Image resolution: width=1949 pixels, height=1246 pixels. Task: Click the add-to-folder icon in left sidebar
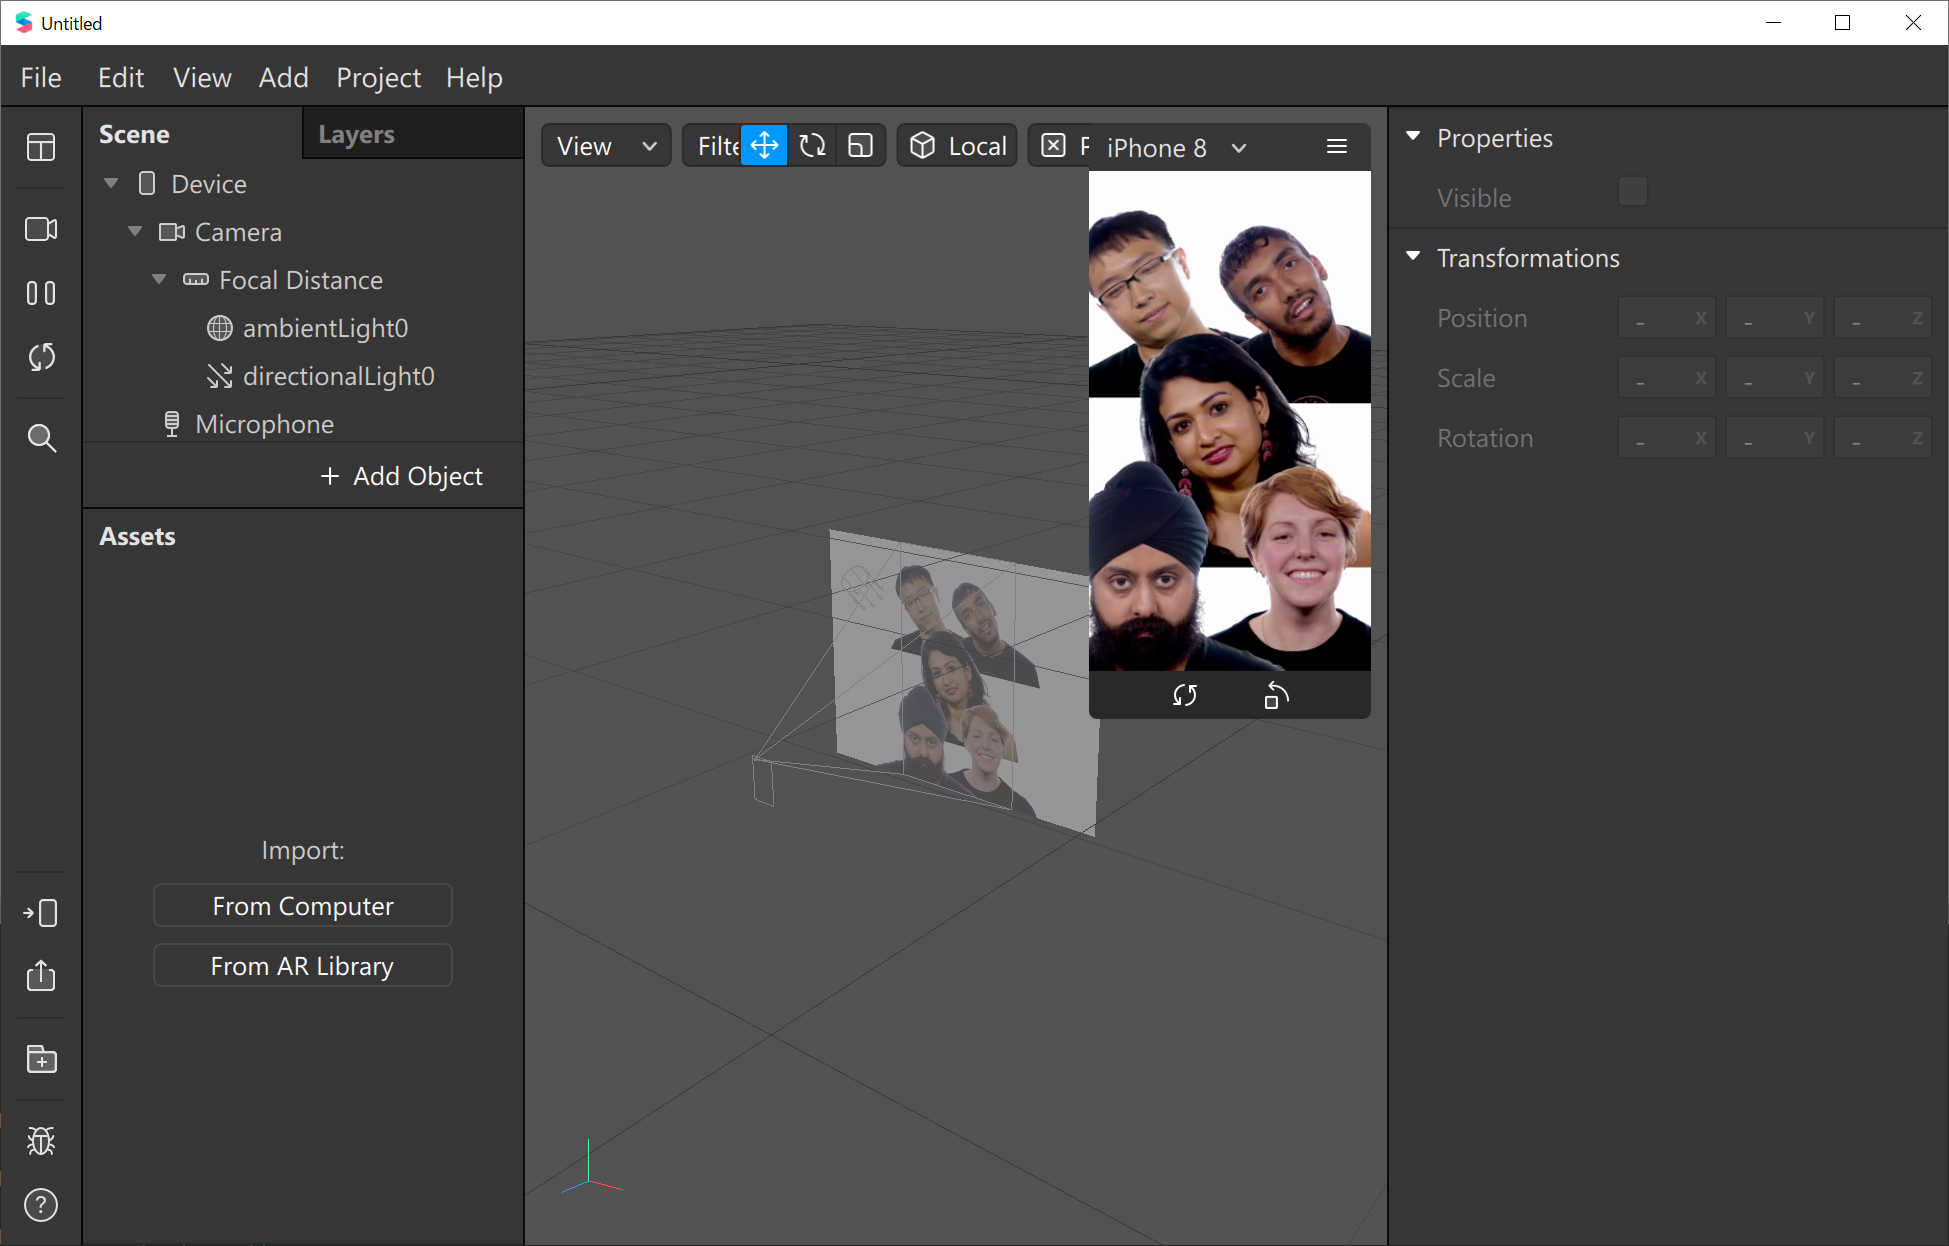(x=41, y=1059)
